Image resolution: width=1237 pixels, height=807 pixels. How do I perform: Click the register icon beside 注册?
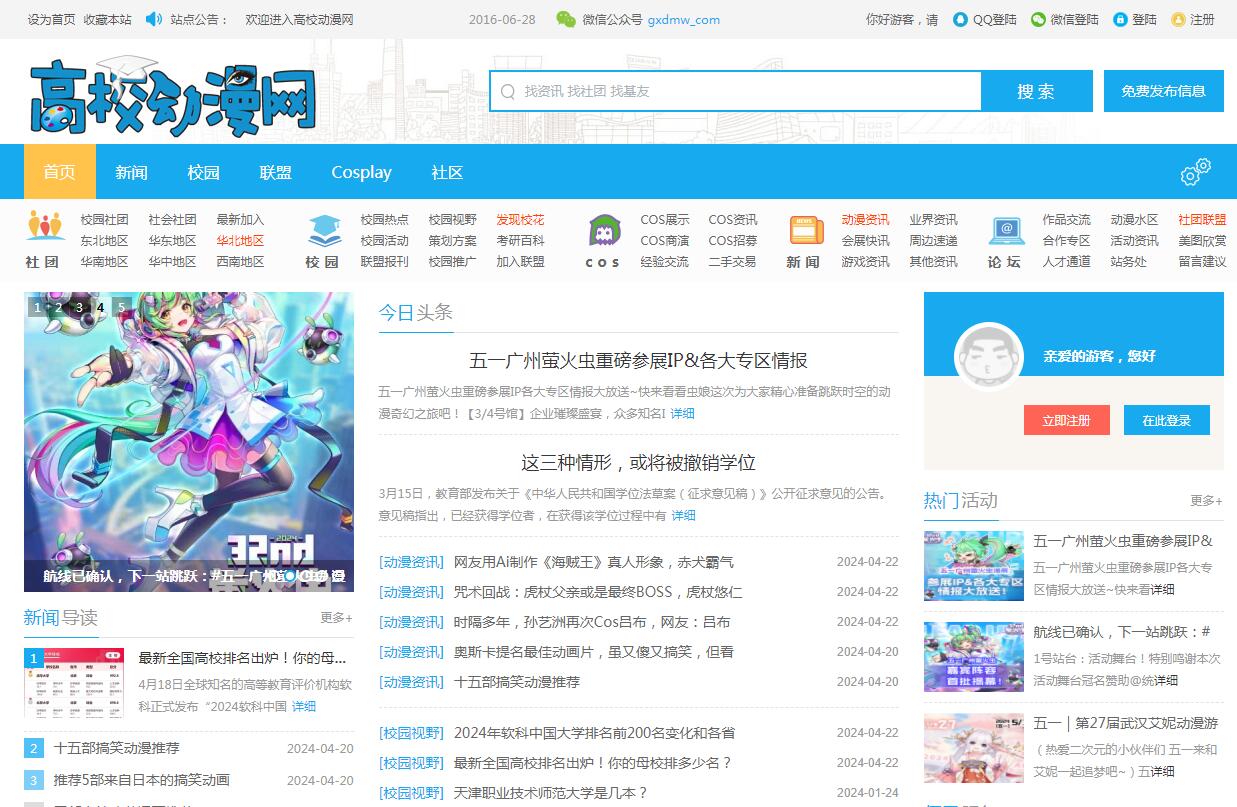click(1178, 19)
